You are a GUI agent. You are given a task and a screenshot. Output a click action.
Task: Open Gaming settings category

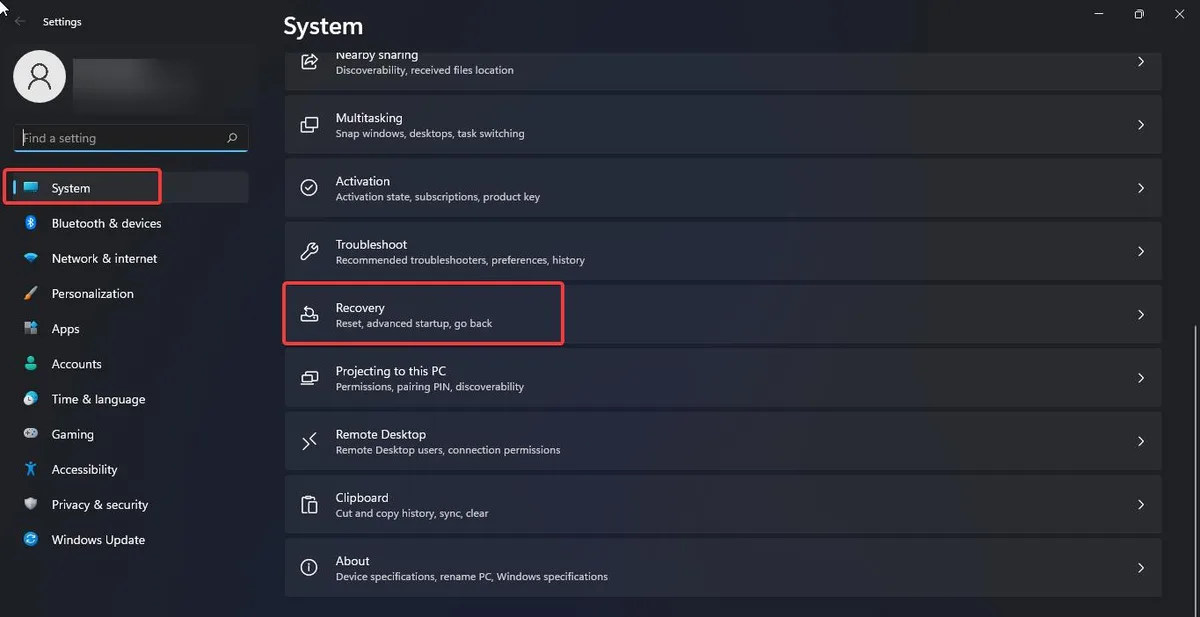click(130, 434)
